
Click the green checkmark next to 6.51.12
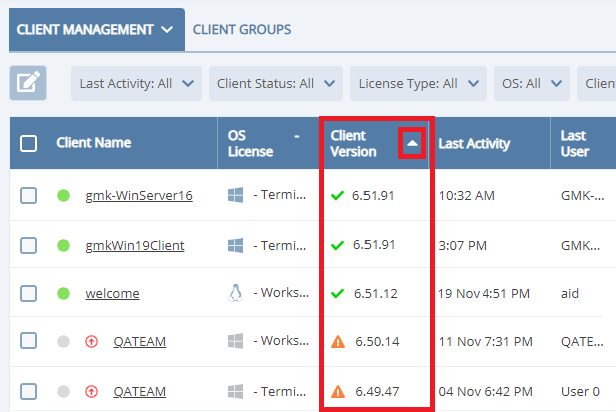(337, 293)
